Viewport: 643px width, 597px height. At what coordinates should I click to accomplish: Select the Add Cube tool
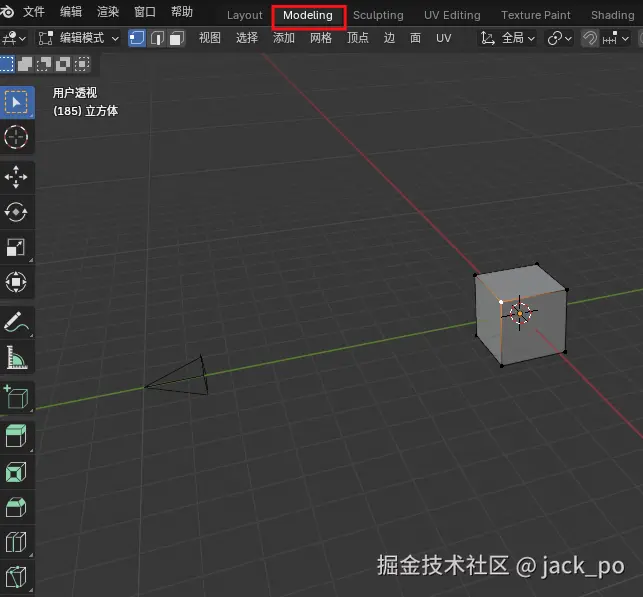click(16, 397)
